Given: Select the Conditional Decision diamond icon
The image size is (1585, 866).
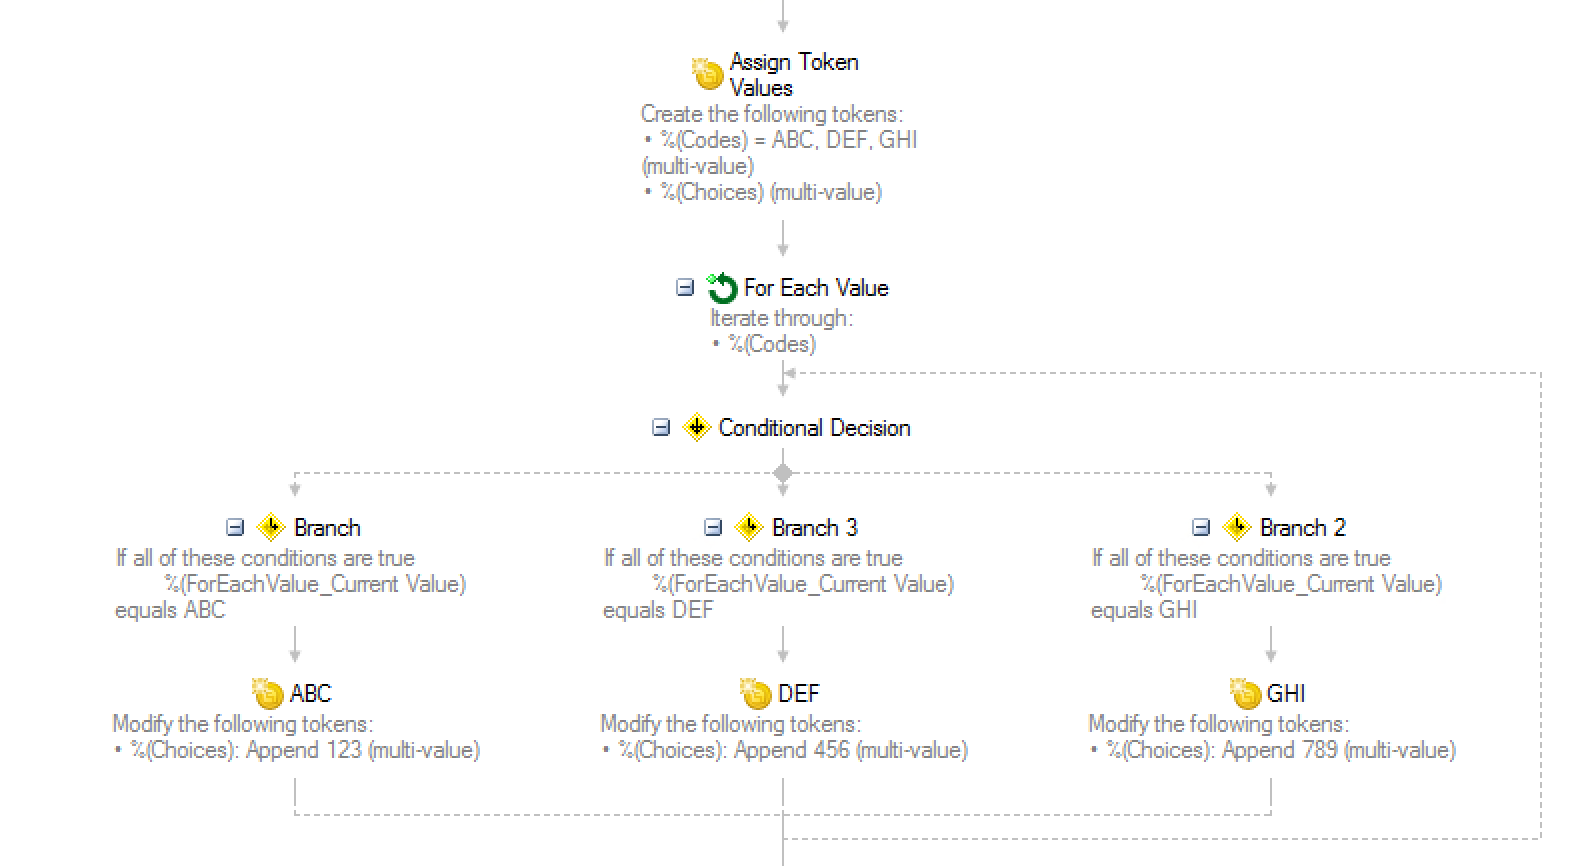Looking at the screenshot, I should tap(696, 428).
